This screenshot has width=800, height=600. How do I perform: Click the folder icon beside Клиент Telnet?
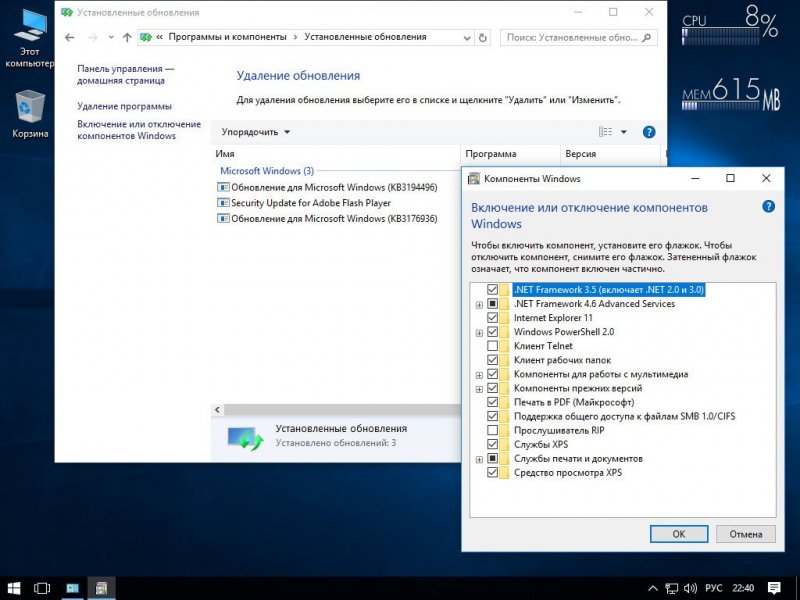[505, 346]
